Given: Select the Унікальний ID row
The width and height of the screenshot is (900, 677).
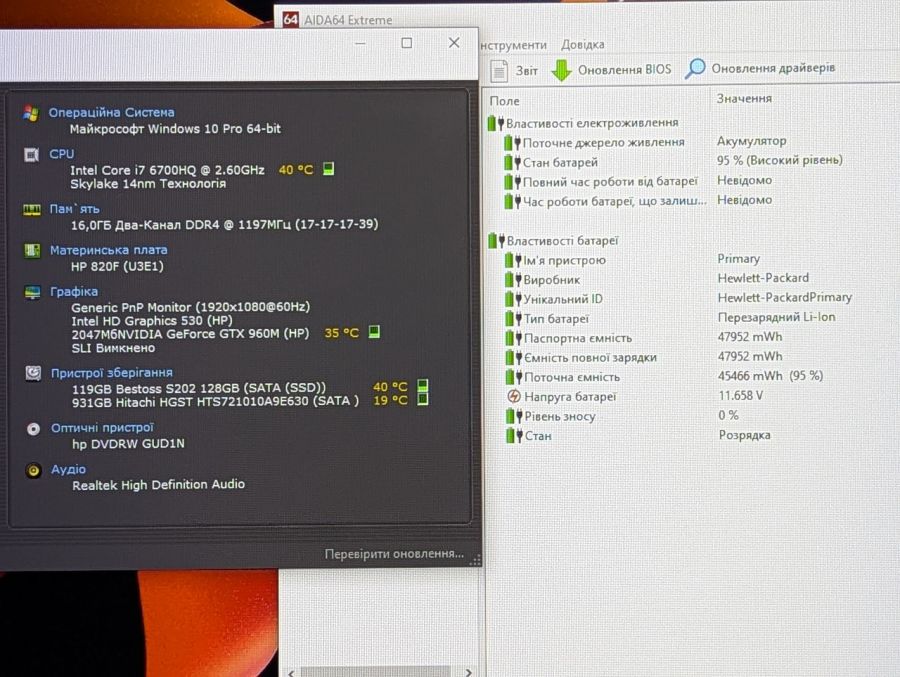Looking at the screenshot, I should point(678,299).
